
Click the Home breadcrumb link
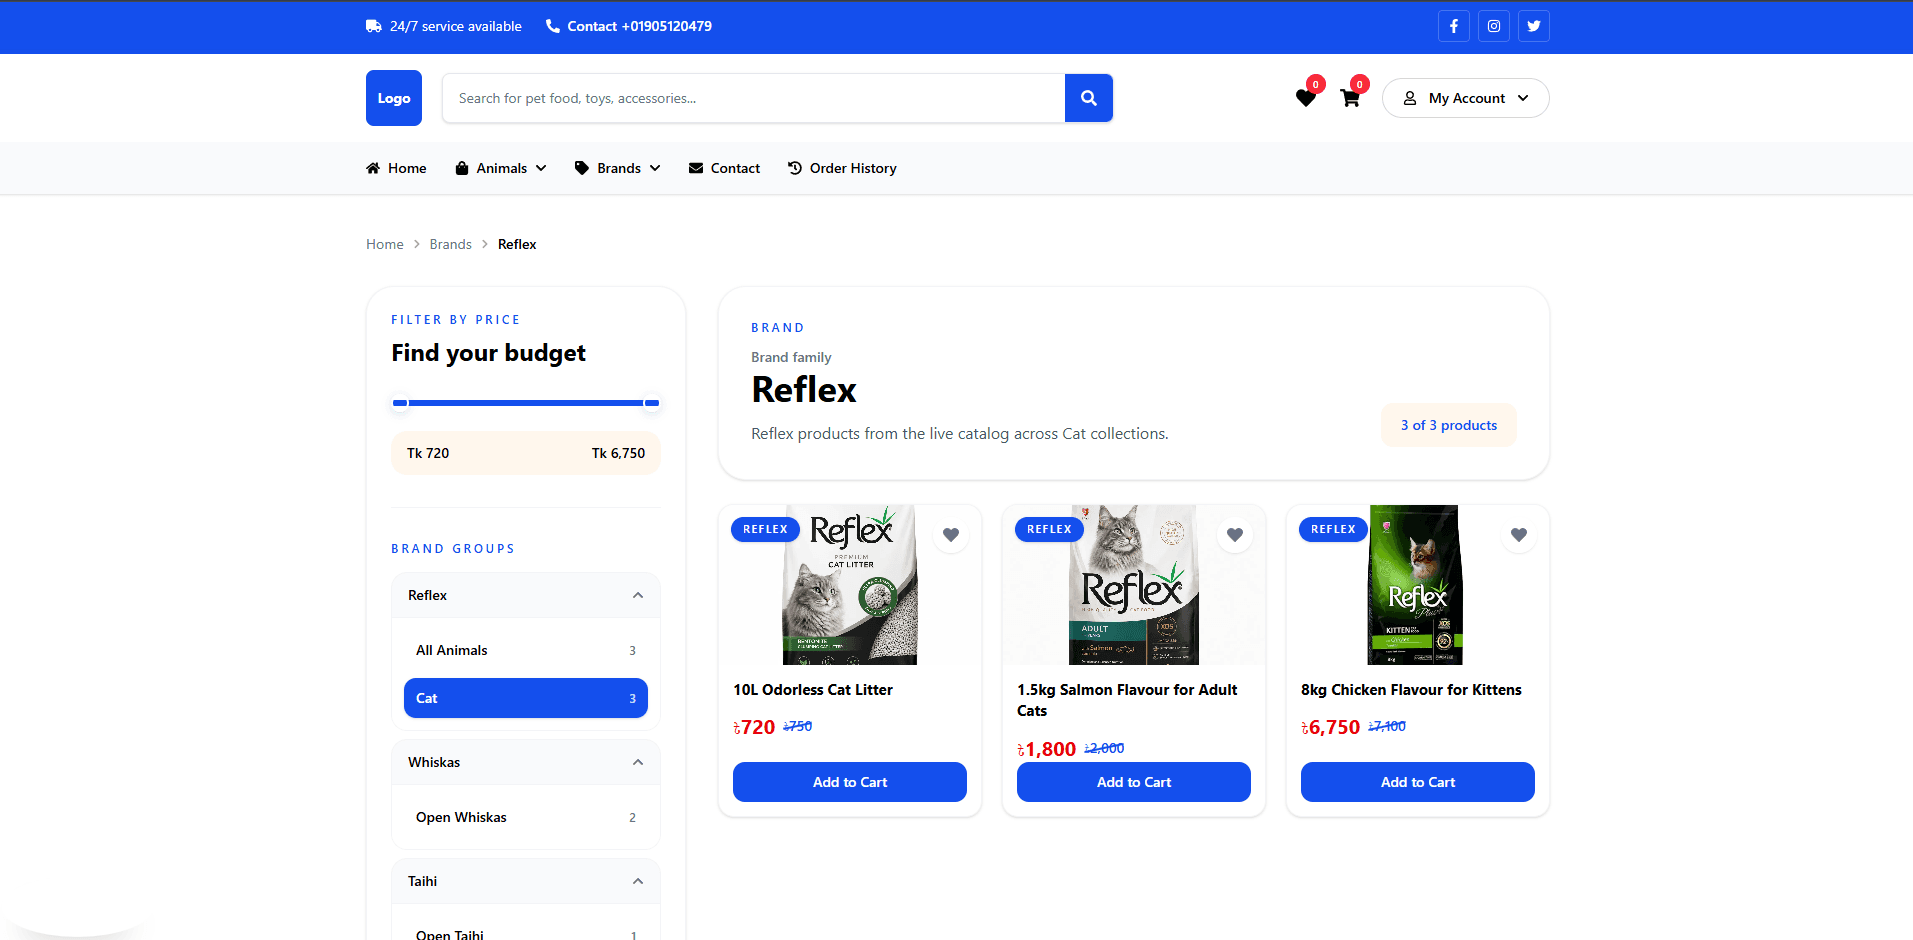pos(385,244)
